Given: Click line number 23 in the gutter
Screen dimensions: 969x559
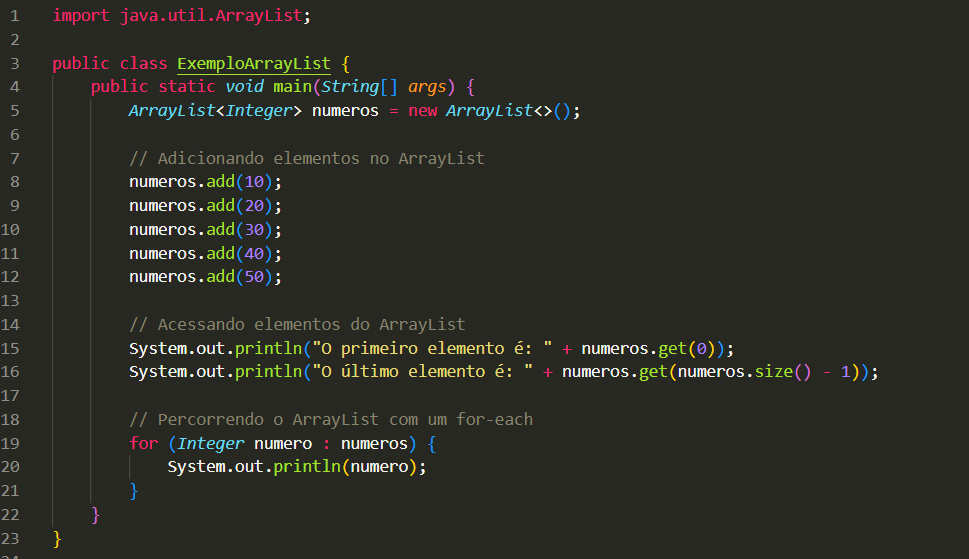Looking at the screenshot, I should [14, 538].
